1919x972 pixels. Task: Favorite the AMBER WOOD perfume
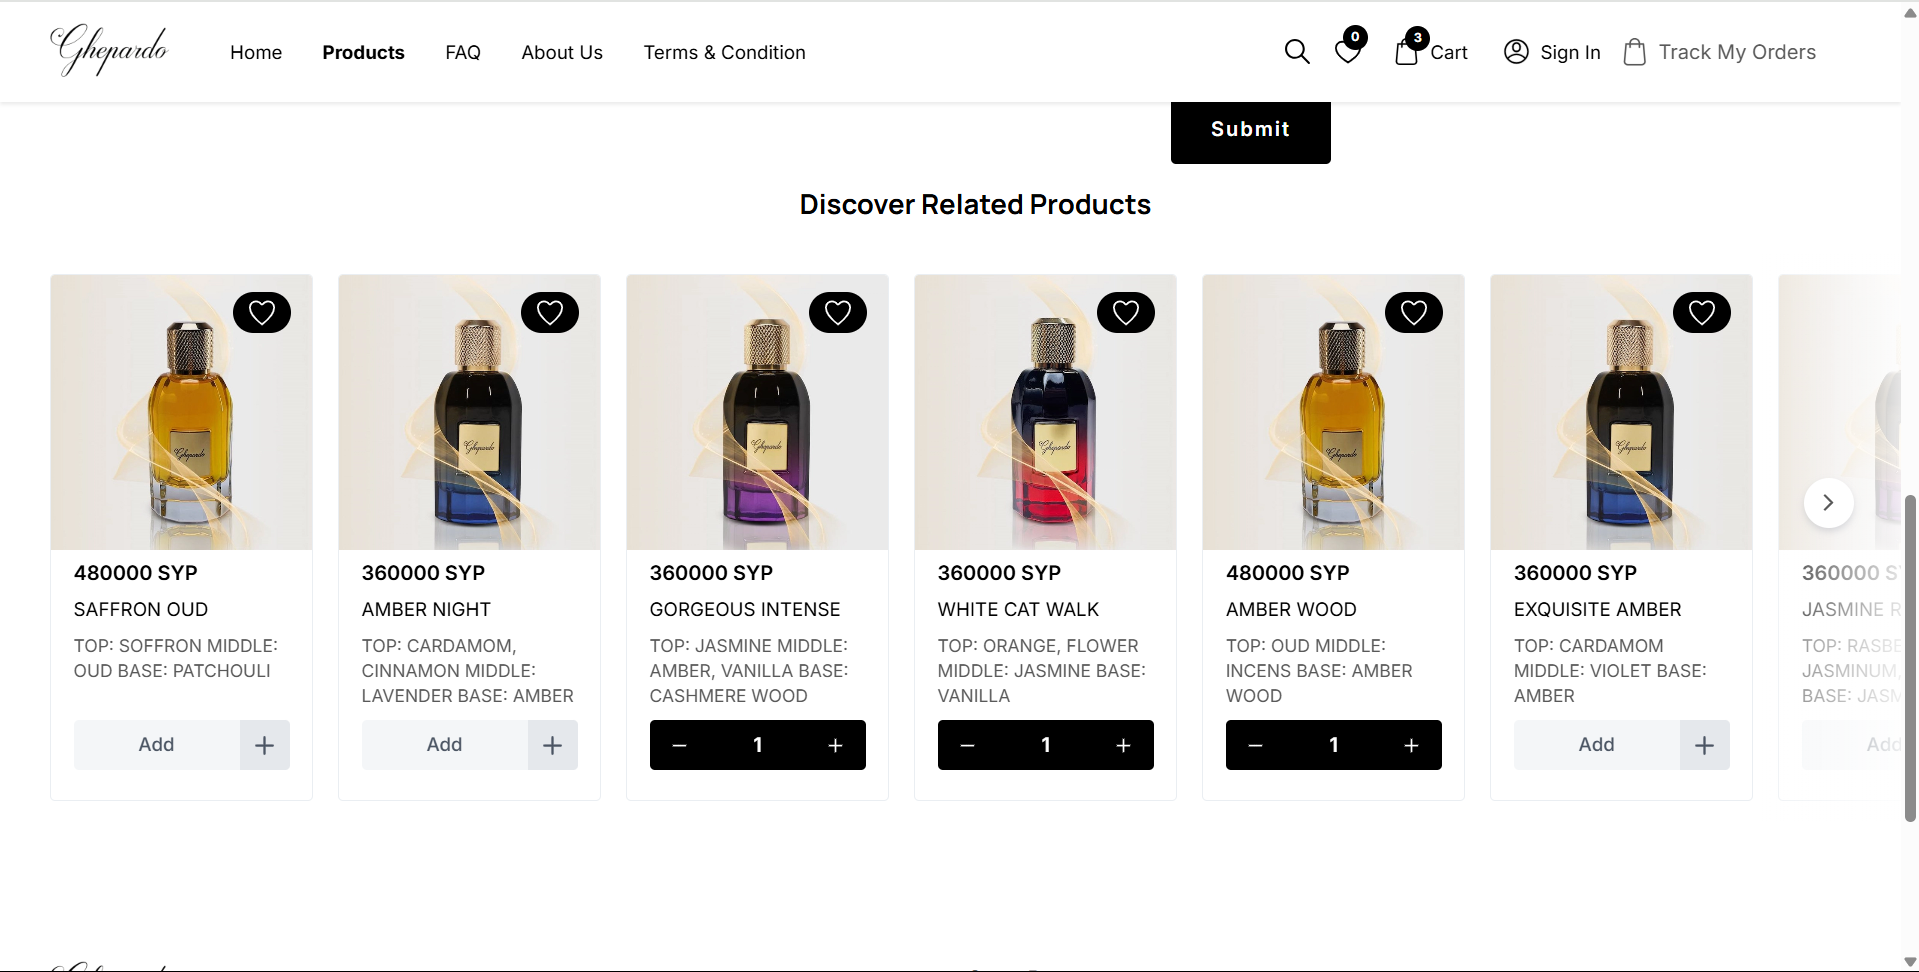click(1414, 313)
